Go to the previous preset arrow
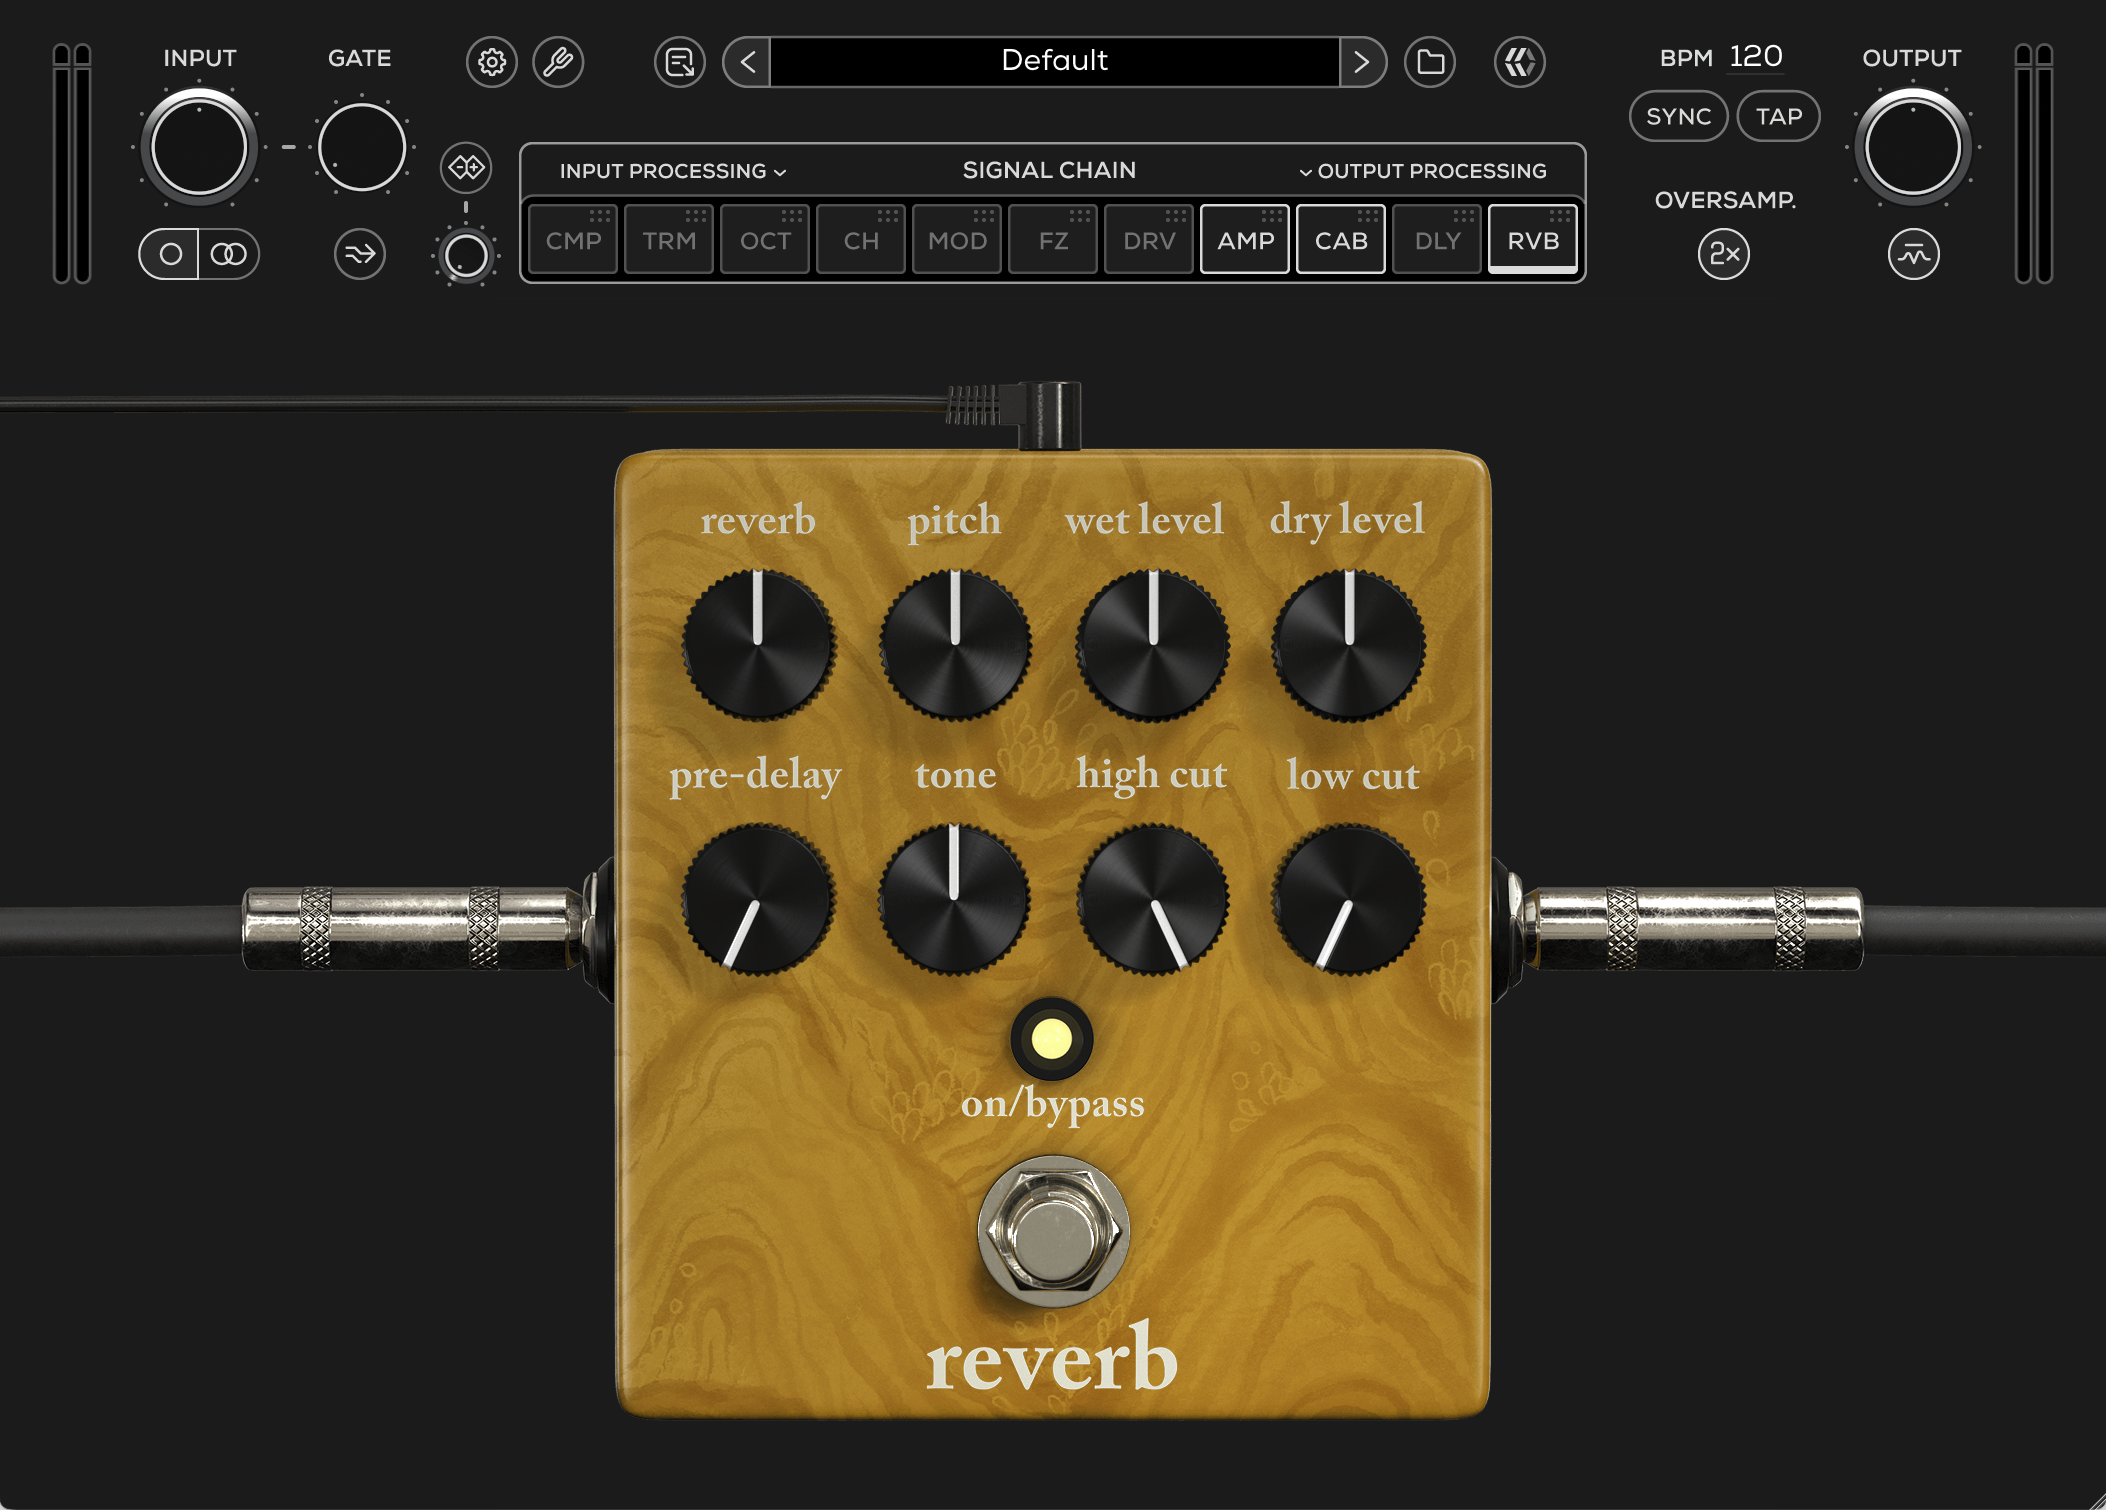The width and height of the screenshot is (2106, 1510). tap(747, 62)
